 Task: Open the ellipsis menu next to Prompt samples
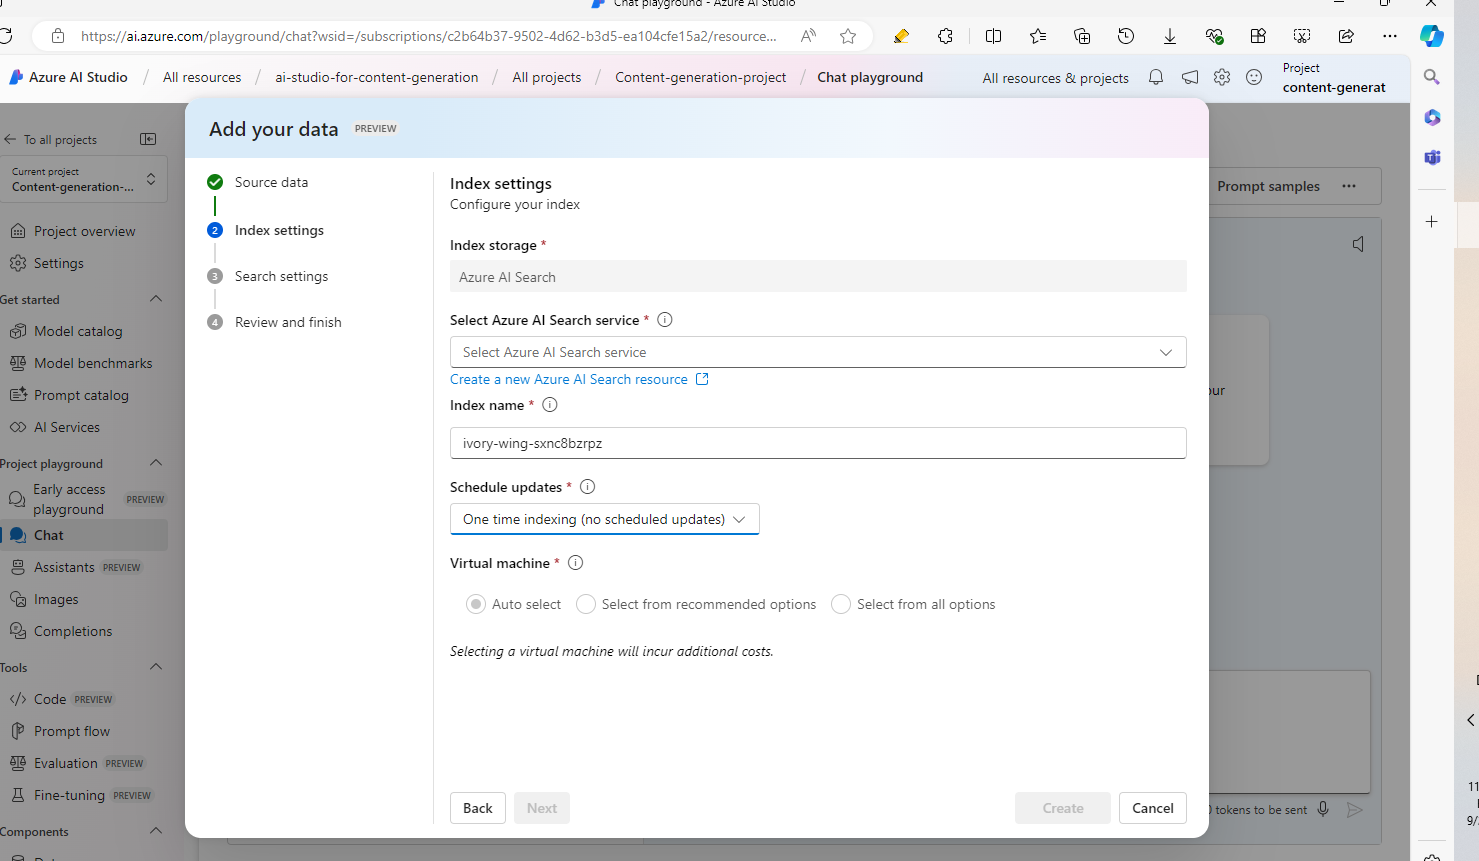(1349, 186)
